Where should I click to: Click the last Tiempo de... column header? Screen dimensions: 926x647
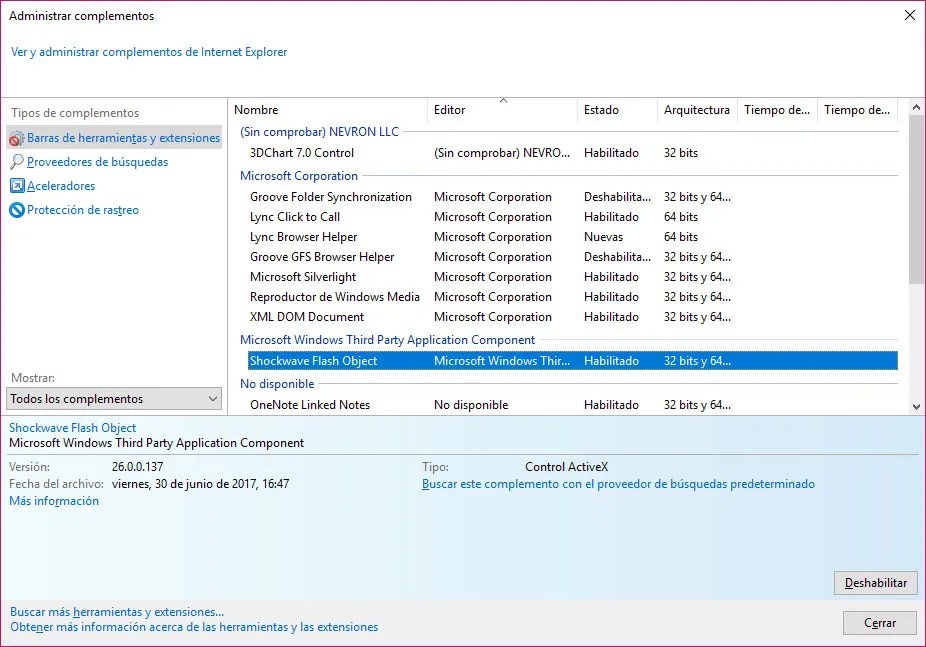pyautogui.click(x=857, y=110)
